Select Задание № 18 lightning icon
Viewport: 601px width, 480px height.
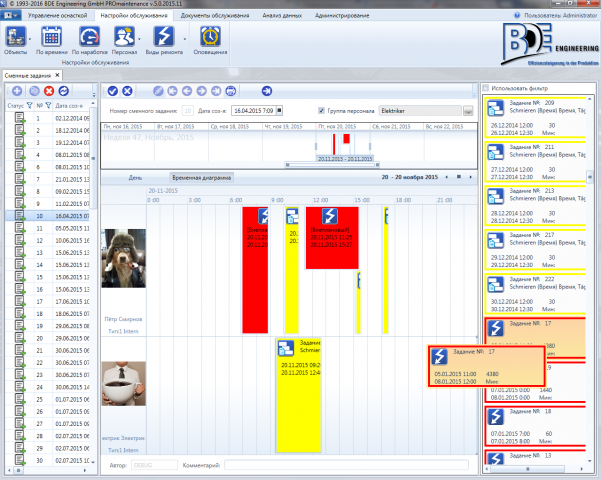point(496,417)
